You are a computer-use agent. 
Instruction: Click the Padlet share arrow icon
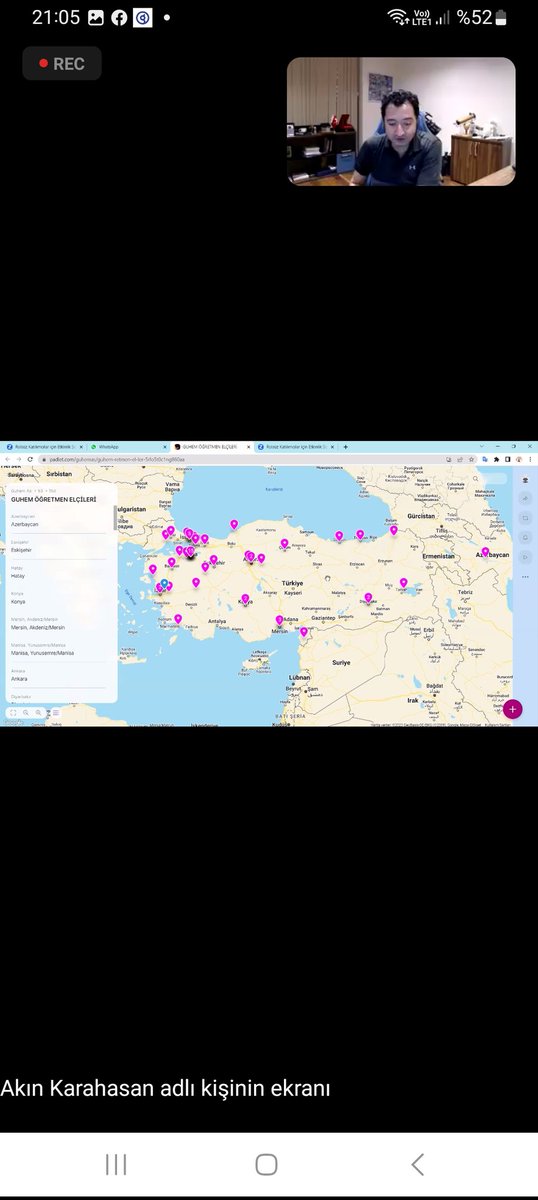[525, 499]
